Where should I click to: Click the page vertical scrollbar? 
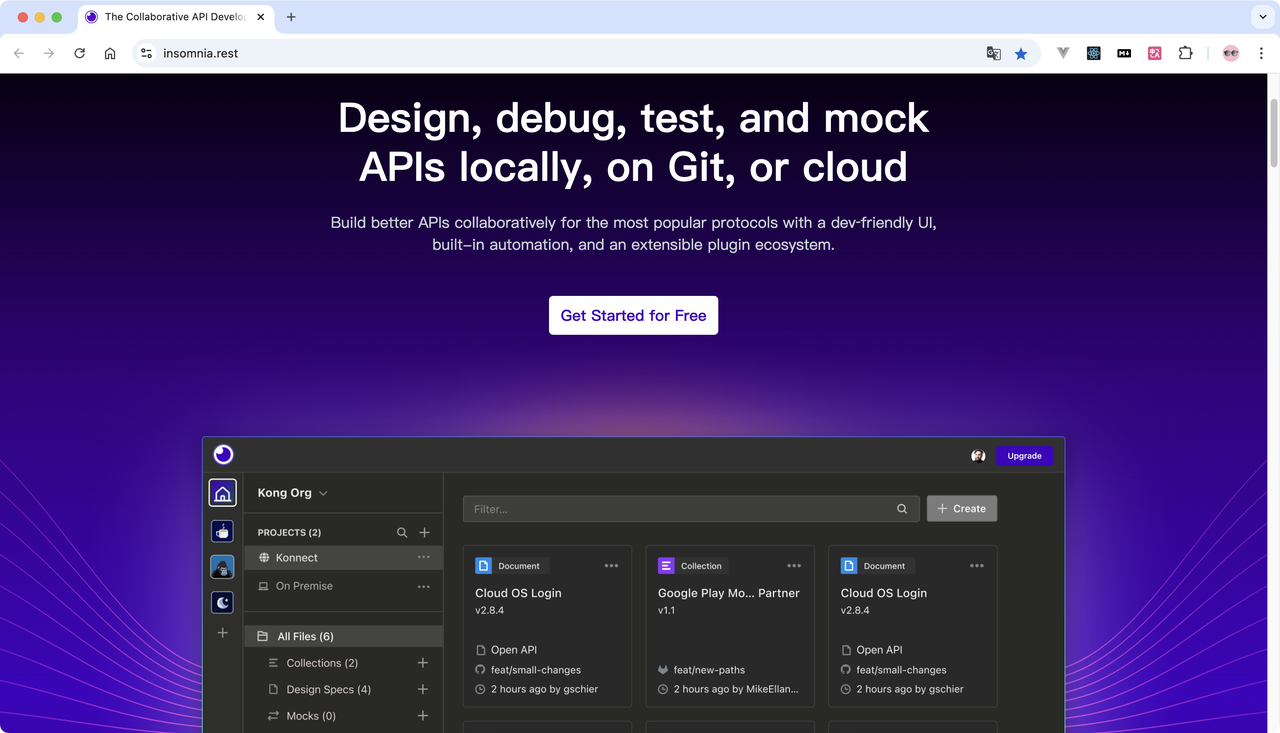1273,133
